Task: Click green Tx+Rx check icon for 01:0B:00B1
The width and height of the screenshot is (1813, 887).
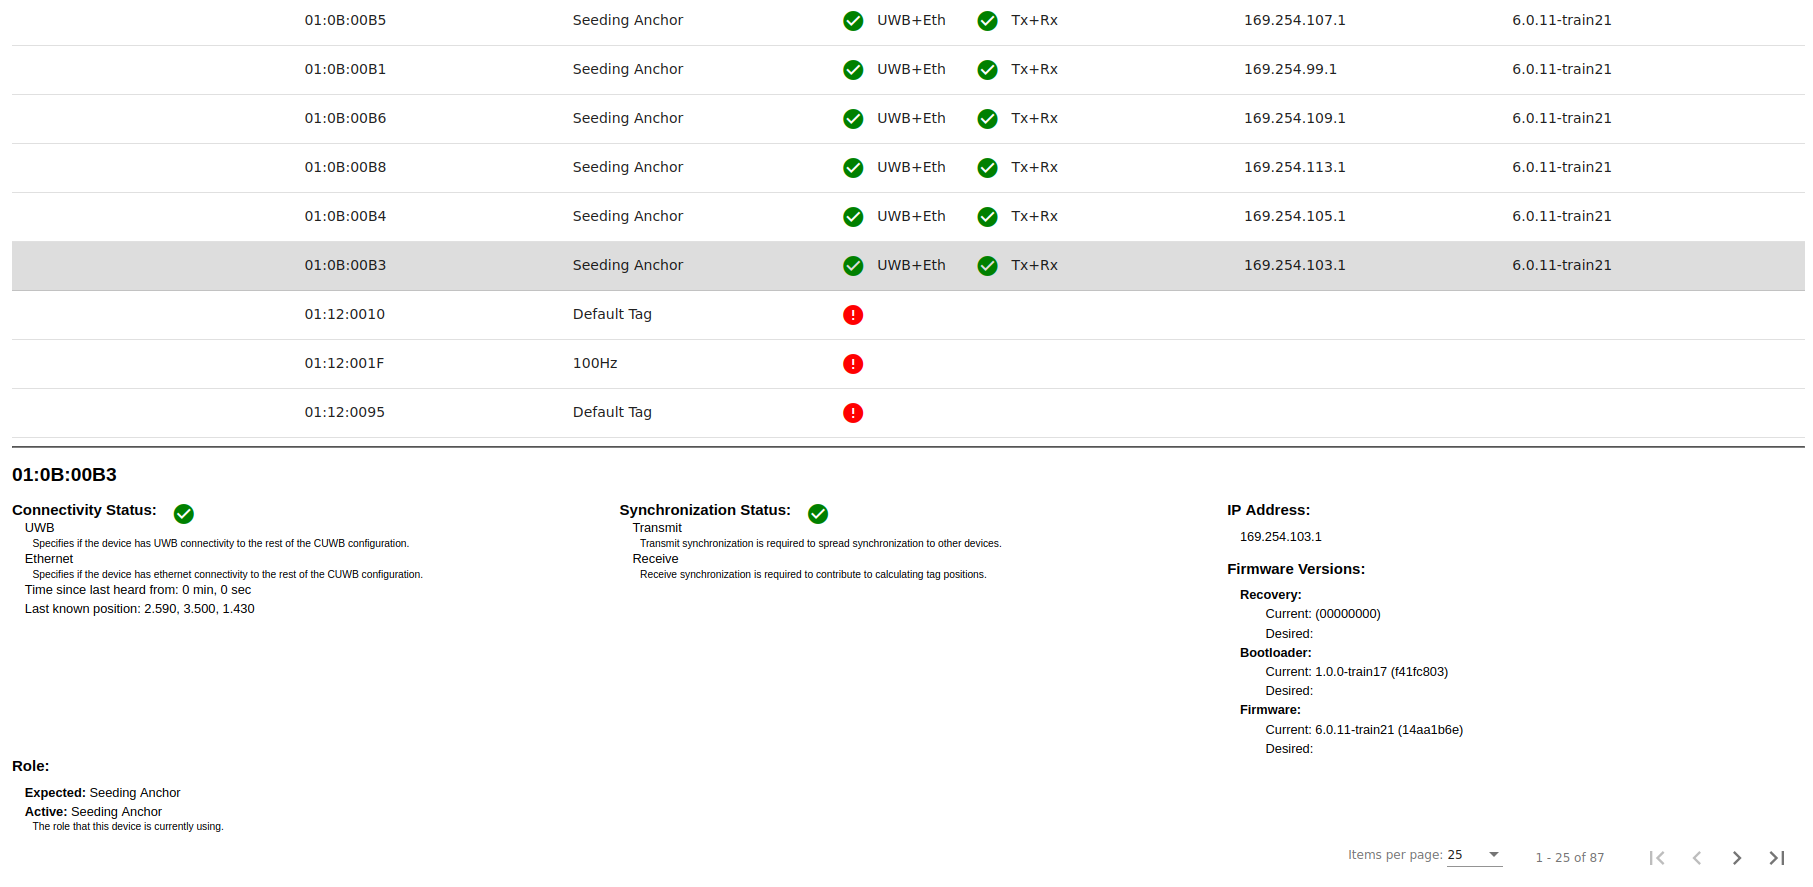Action: (987, 70)
